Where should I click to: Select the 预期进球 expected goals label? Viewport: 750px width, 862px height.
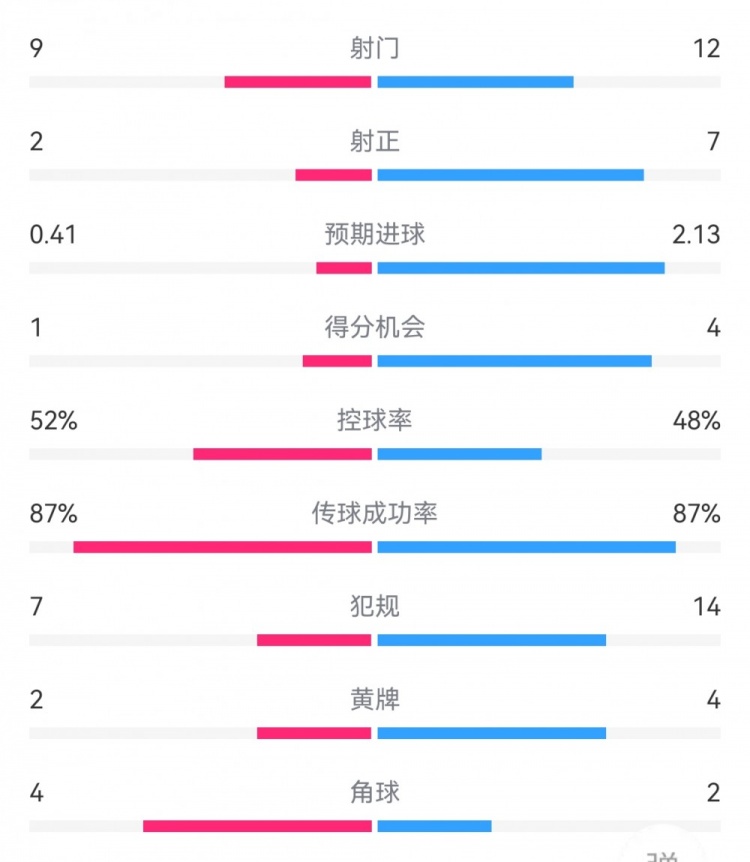[x=375, y=234]
